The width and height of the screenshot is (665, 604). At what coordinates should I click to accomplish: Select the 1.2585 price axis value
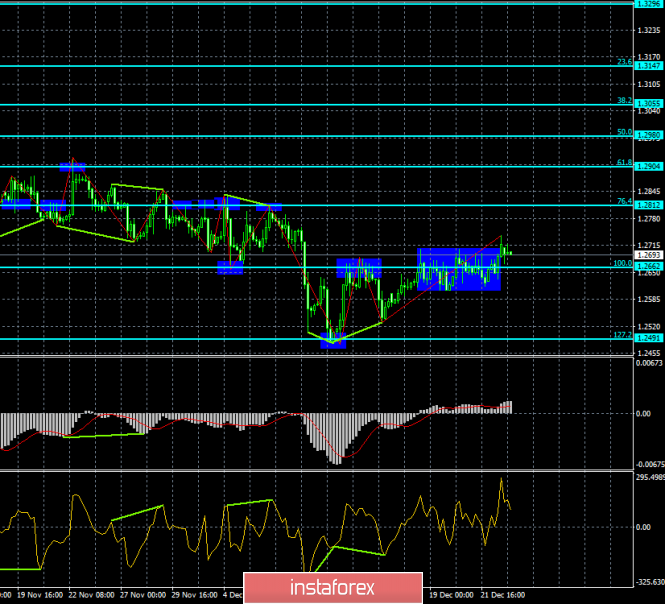(649, 299)
